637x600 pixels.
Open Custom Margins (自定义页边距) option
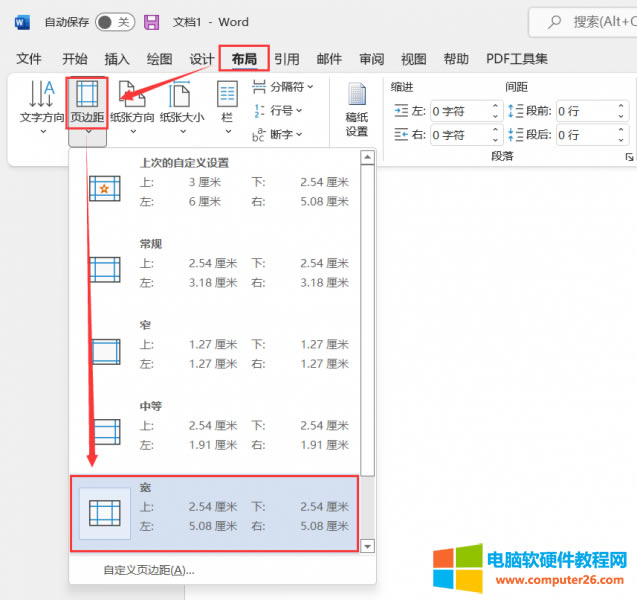(x=149, y=570)
